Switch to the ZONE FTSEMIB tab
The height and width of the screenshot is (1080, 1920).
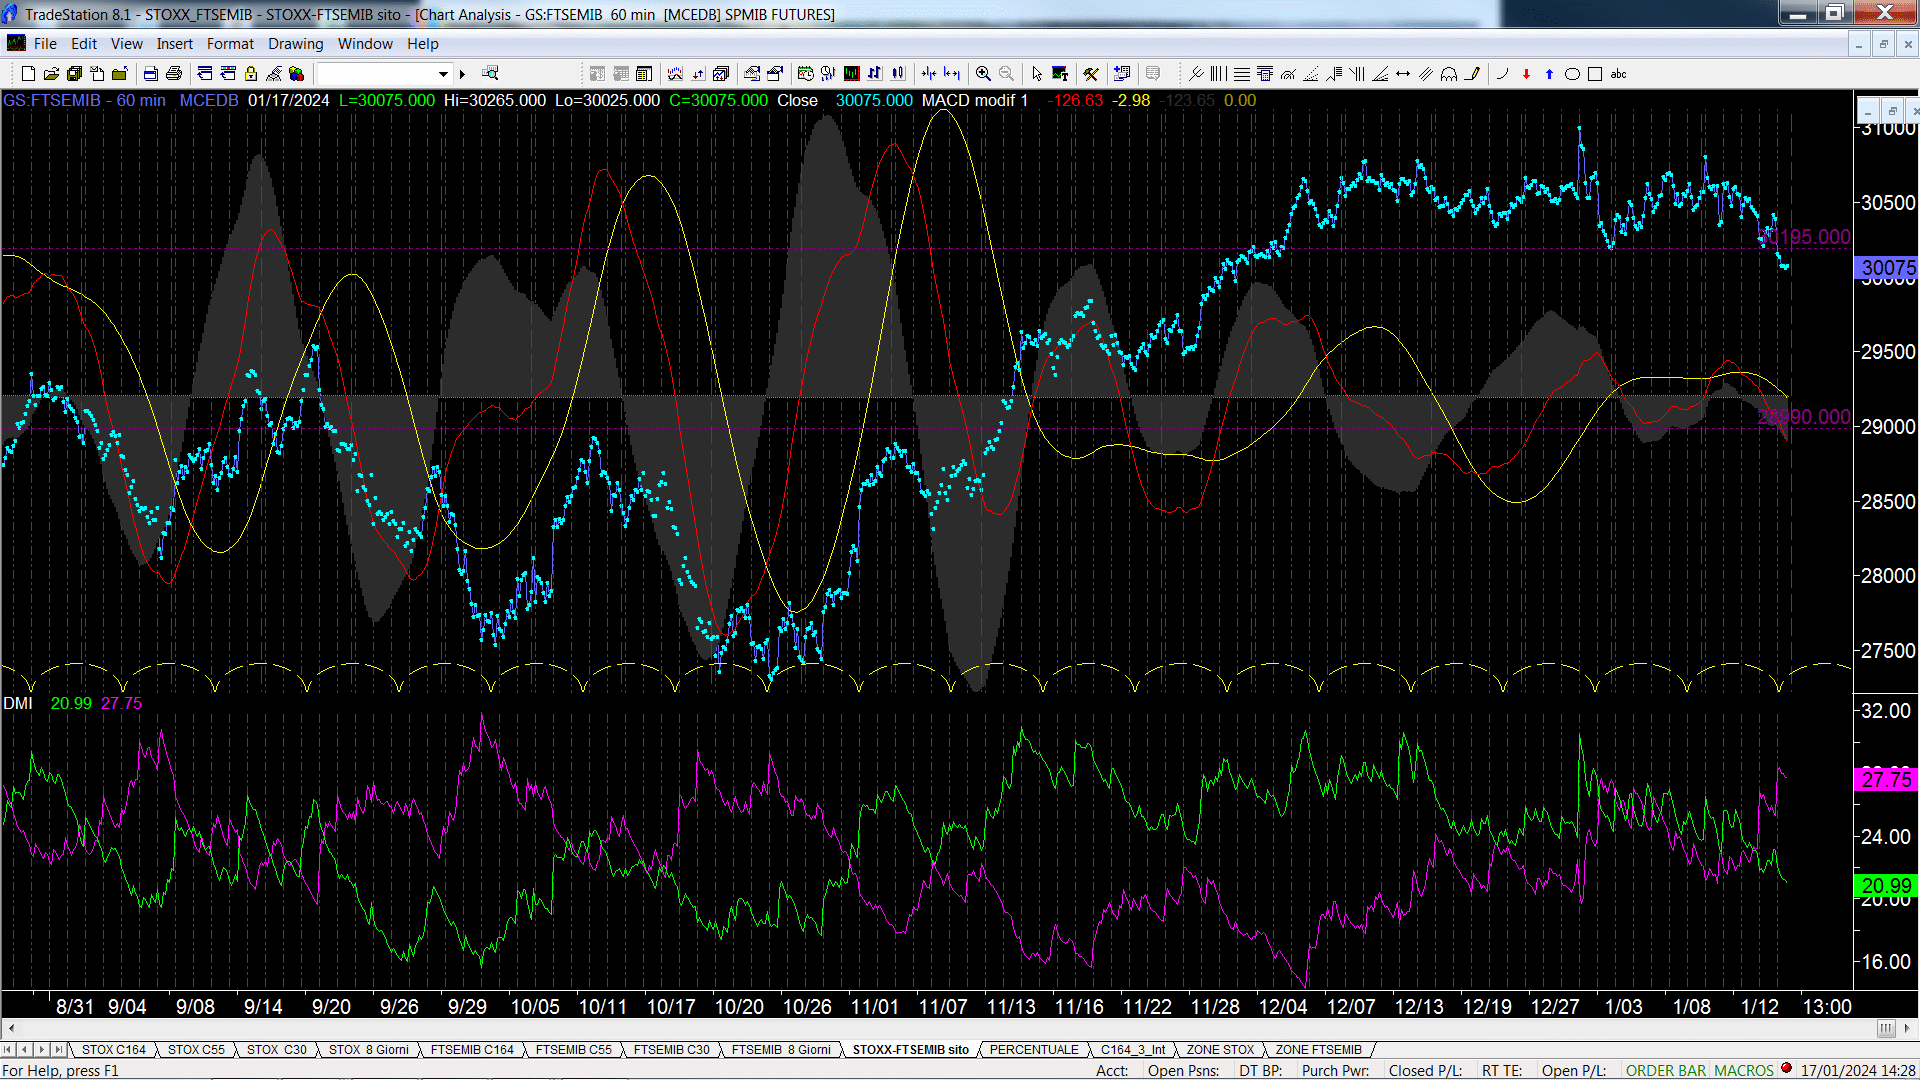1318,1050
